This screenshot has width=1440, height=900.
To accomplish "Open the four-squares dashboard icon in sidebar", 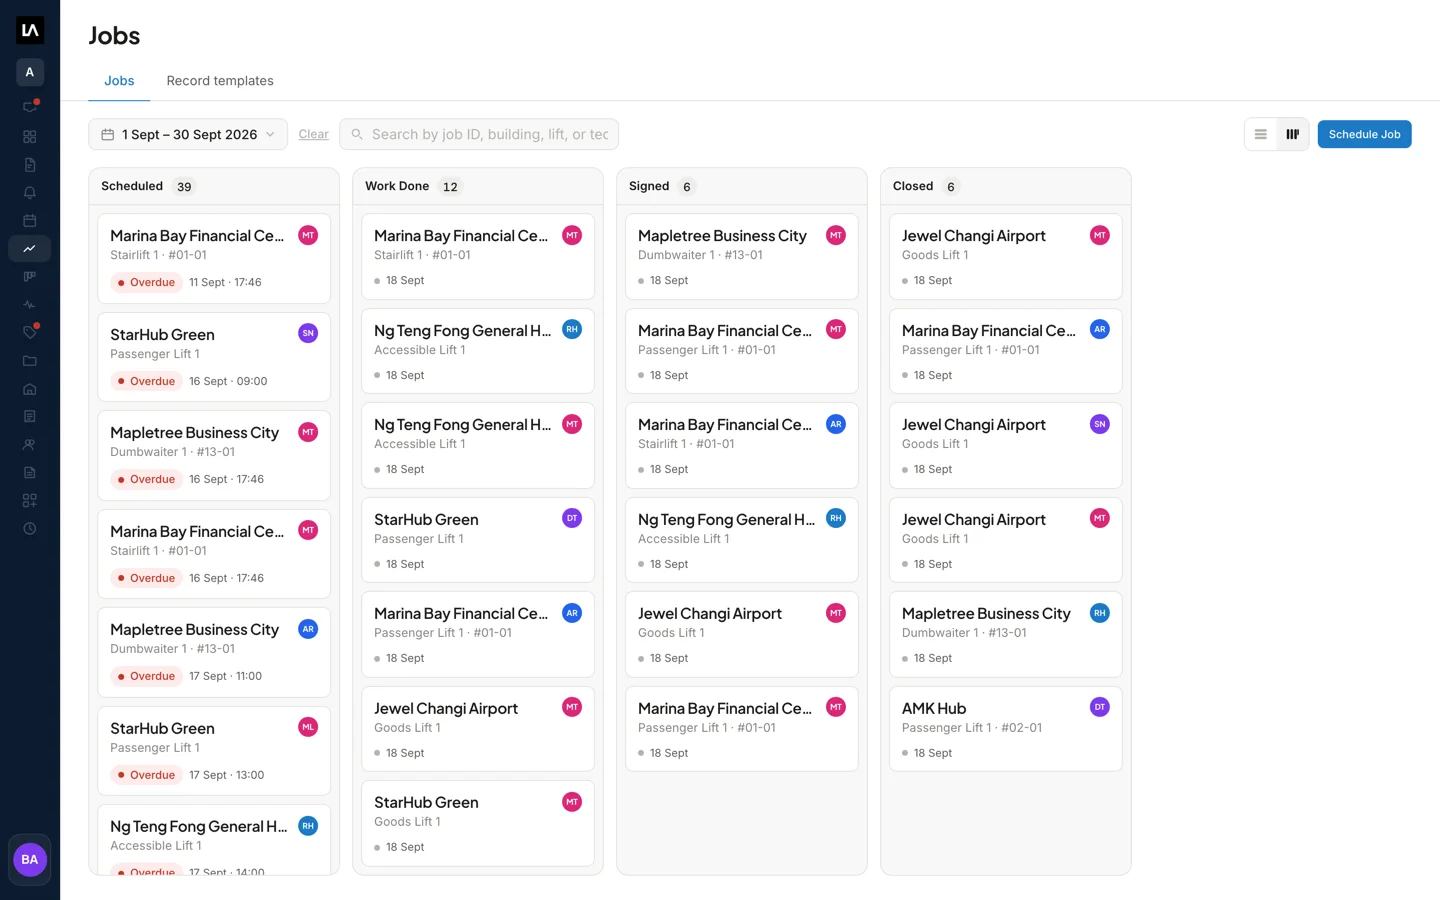I will point(30,136).
